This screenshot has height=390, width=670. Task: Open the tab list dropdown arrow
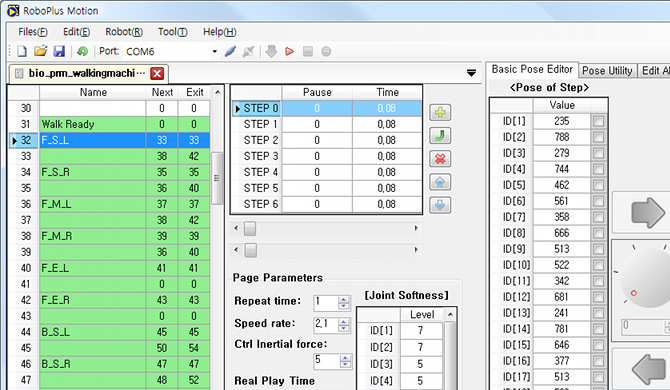471,73
